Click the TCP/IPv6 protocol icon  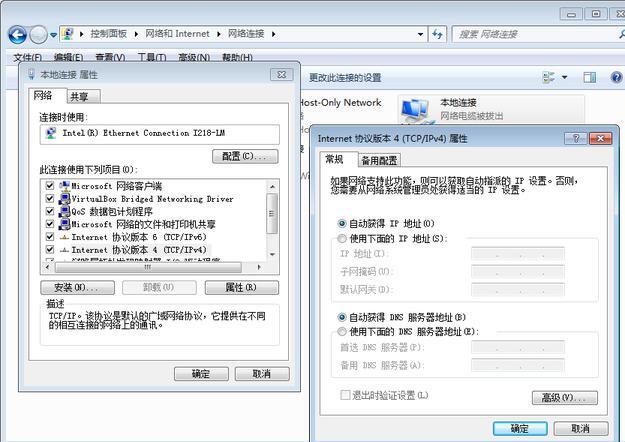(64, 237)
